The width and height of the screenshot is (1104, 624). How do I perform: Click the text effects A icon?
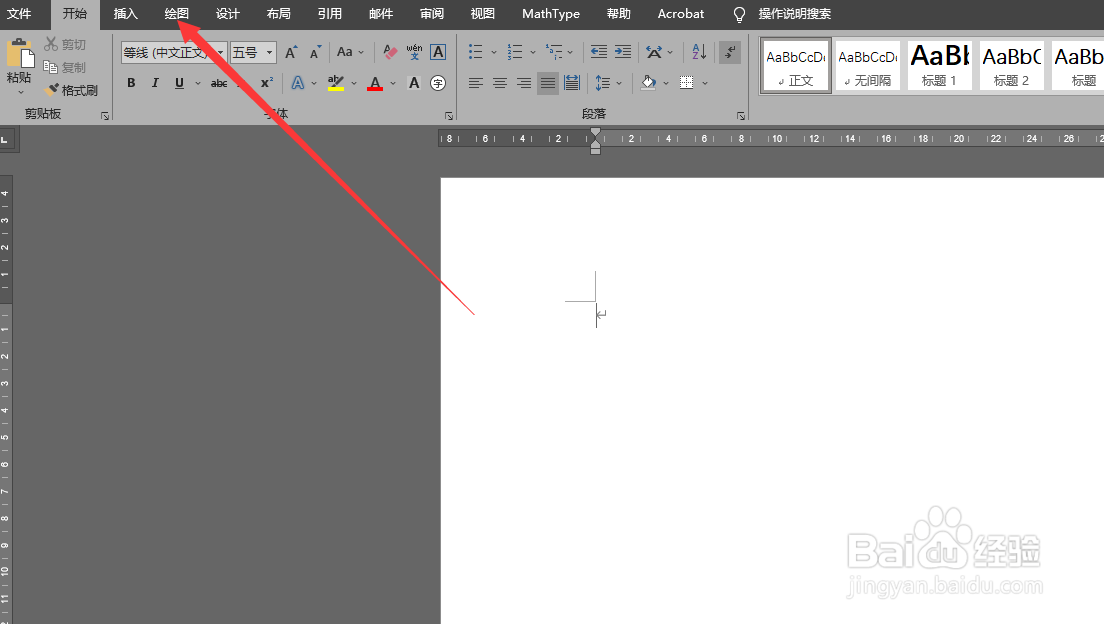298,83
